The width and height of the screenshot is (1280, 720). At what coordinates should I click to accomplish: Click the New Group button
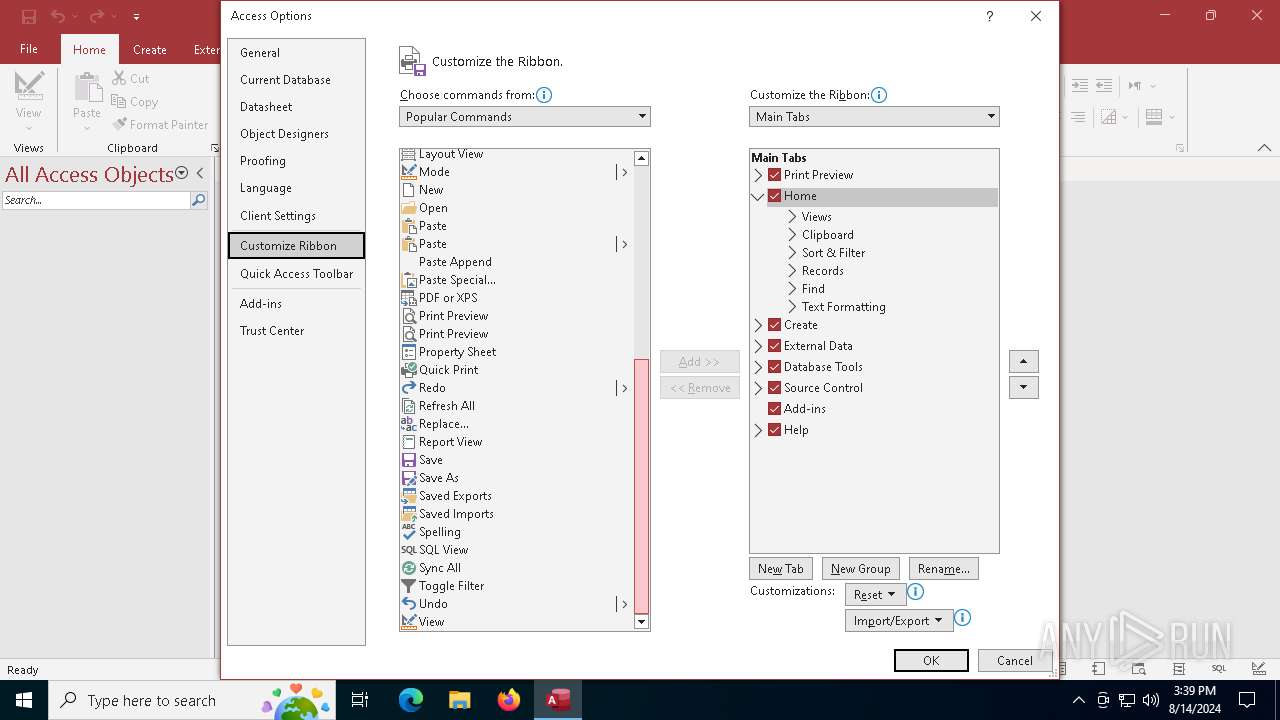pyautogui.click(x=860, y=568)
